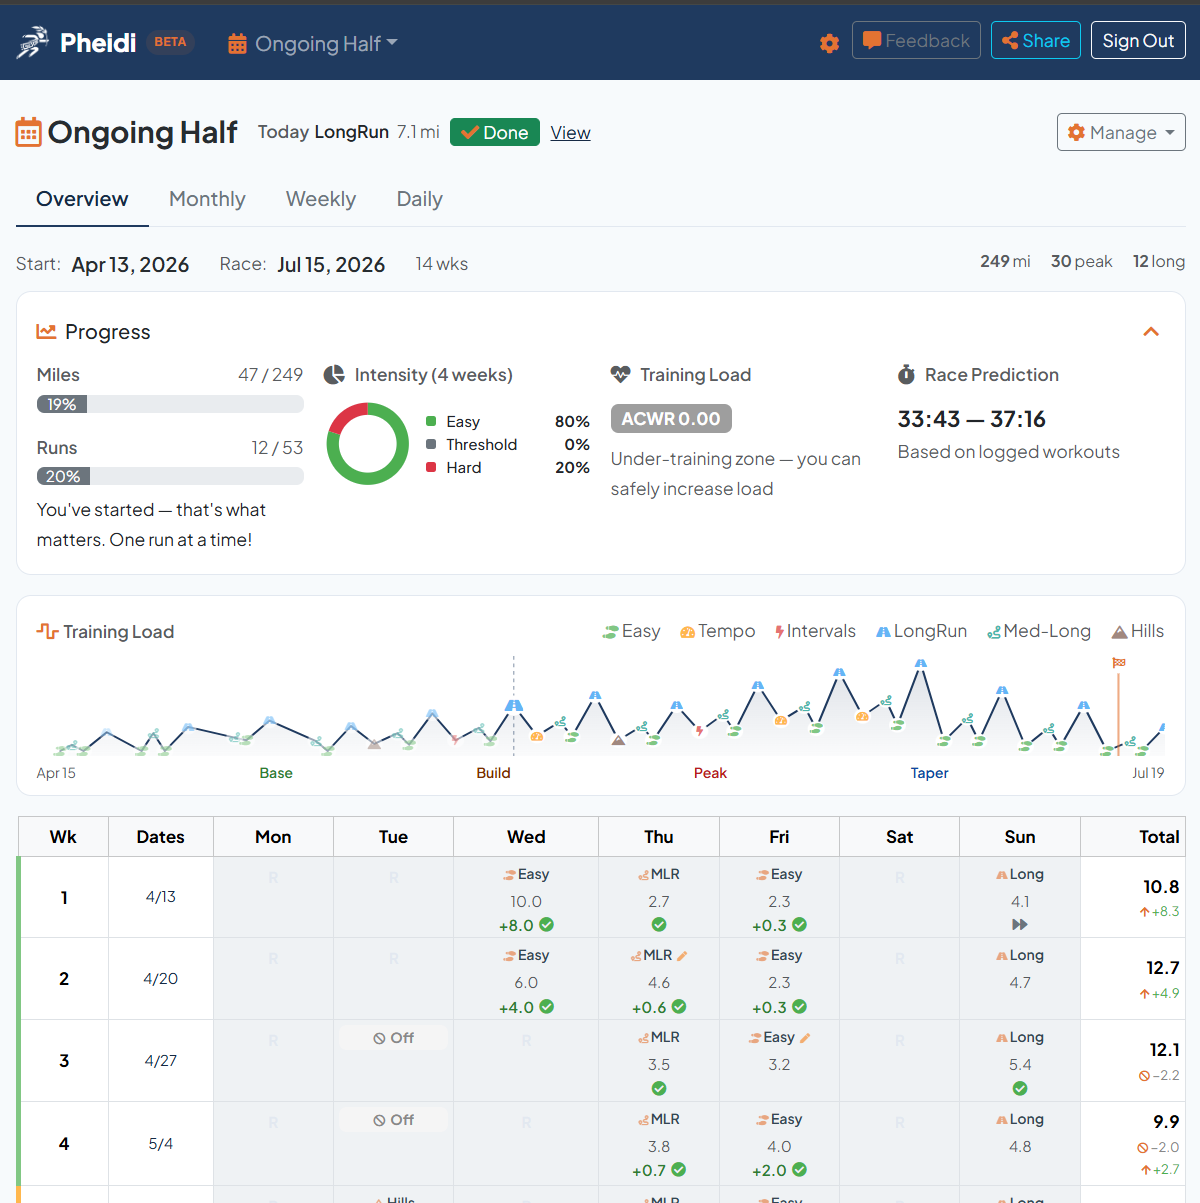Image resolution: width=1200 pixels, height=1203 pixels.
Task: Click the week 3 Tuesday Off badge
Action: point(393,1038)
